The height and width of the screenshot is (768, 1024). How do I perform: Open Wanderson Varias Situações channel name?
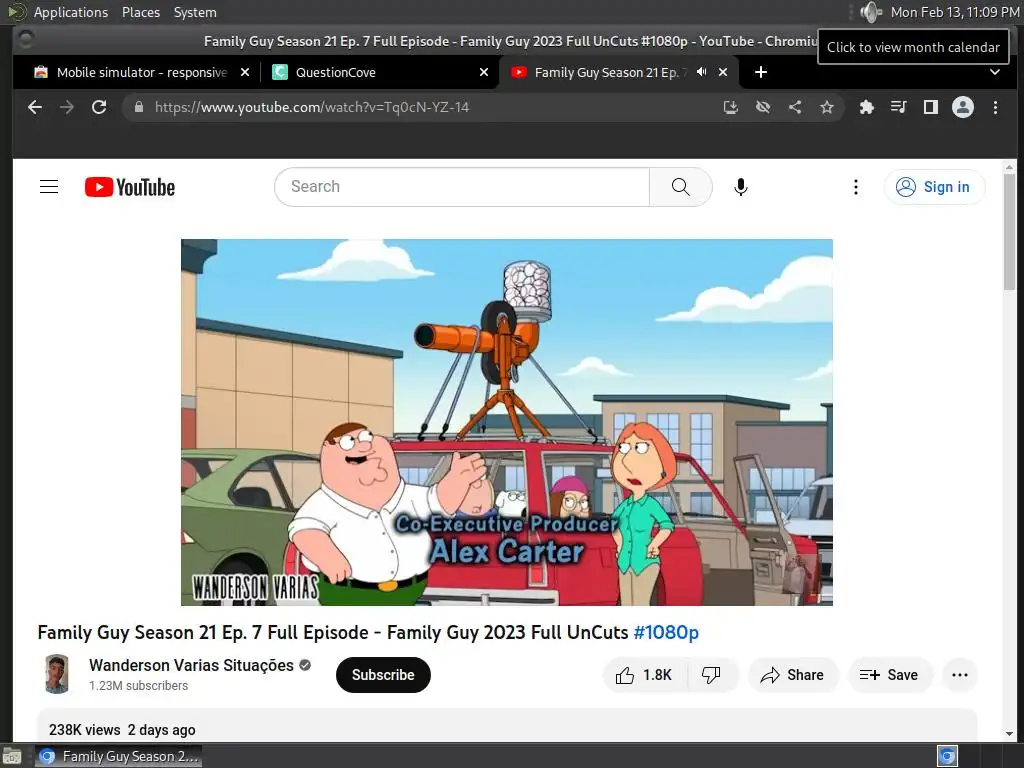pos(191,665)
